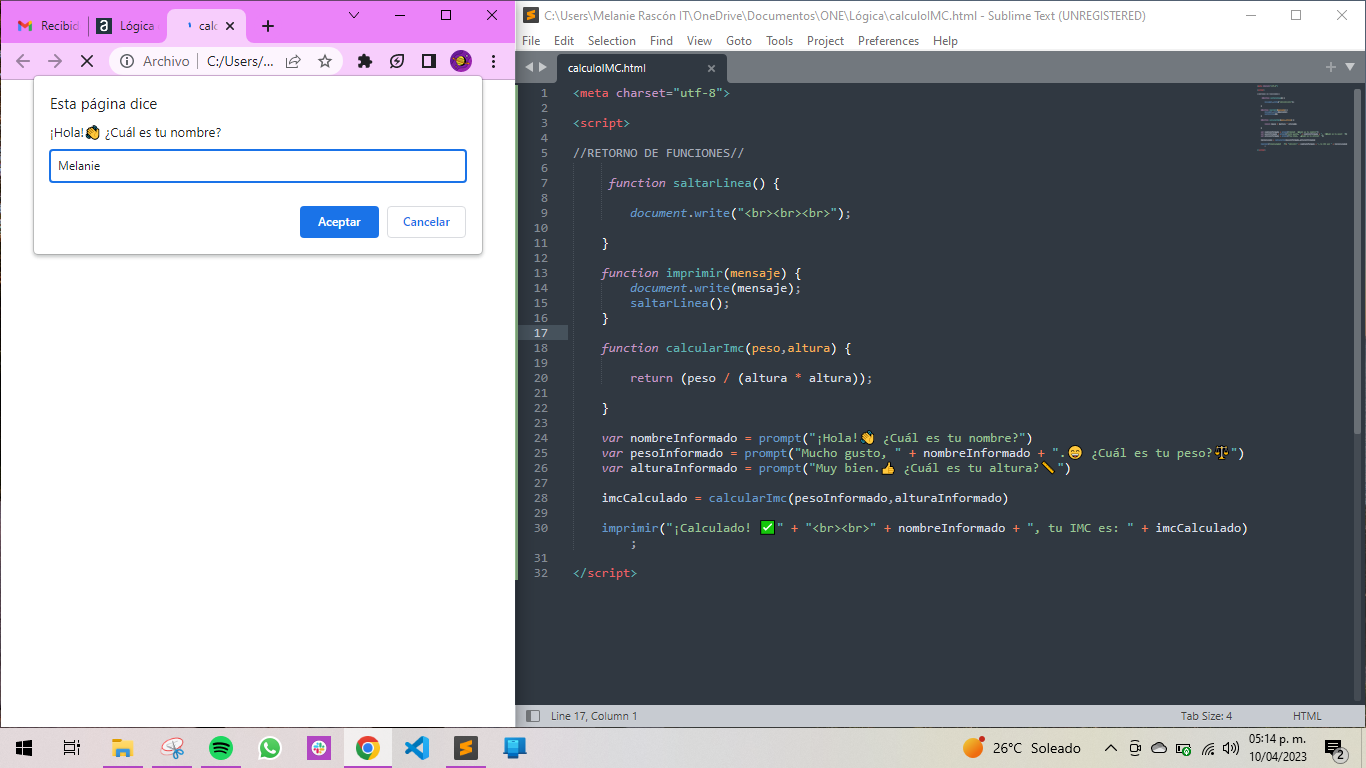
Task: Open the View menu in Sublime Text
Action: tap(700, 41)
